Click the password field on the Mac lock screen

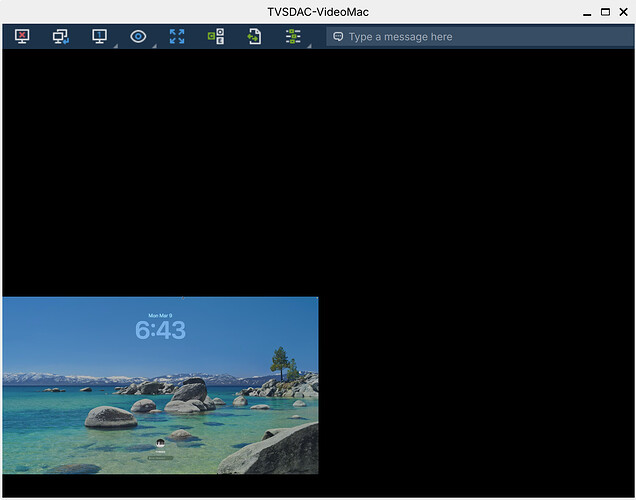[160, 458]
